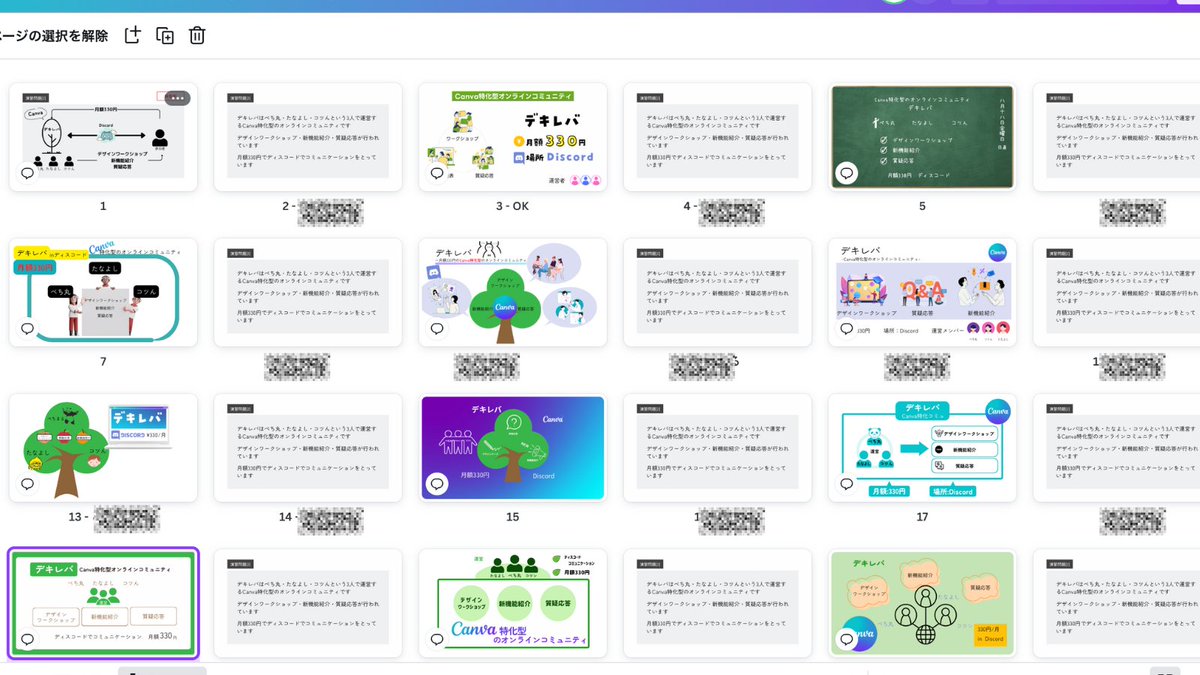The height and width of the screenshot is (675, 1200).
Task: Click the selected green-bordered デキレバ thumbnail
Action: click(x=103, y=603)
